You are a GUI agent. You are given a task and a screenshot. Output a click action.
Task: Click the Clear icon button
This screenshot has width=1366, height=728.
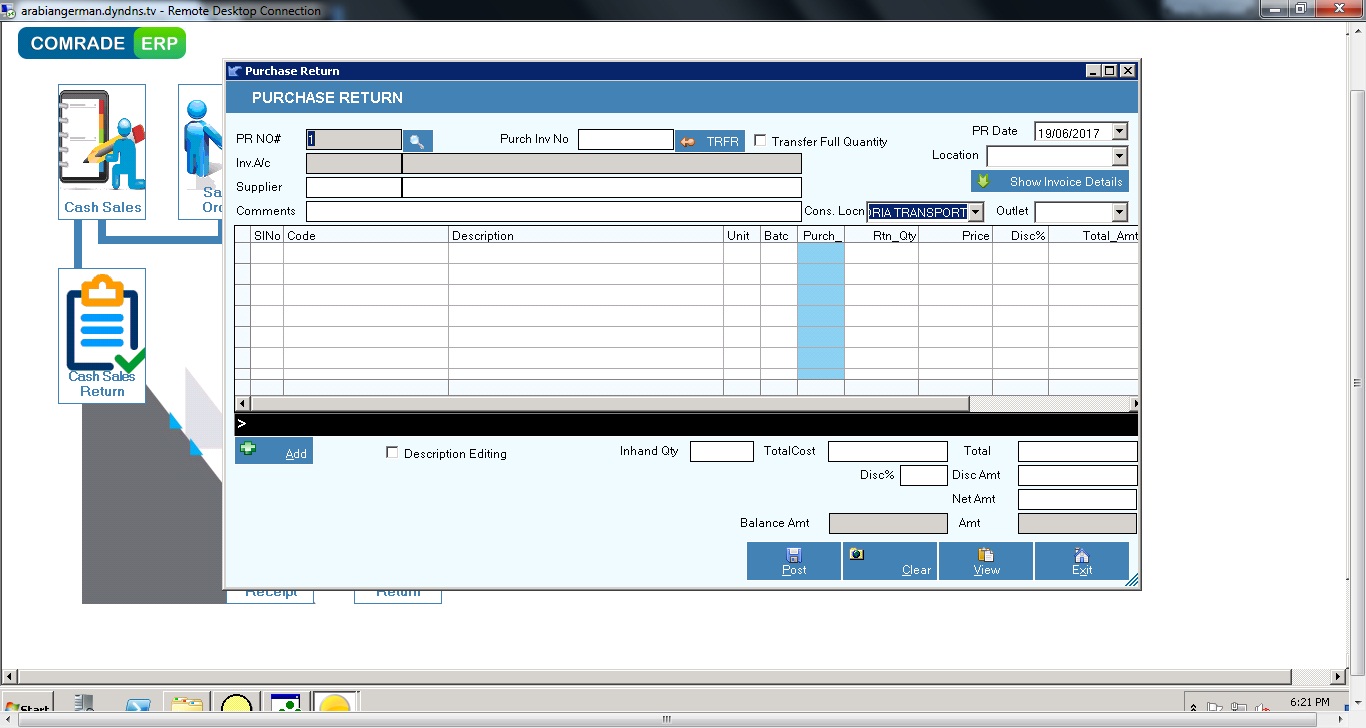point(855,553)
